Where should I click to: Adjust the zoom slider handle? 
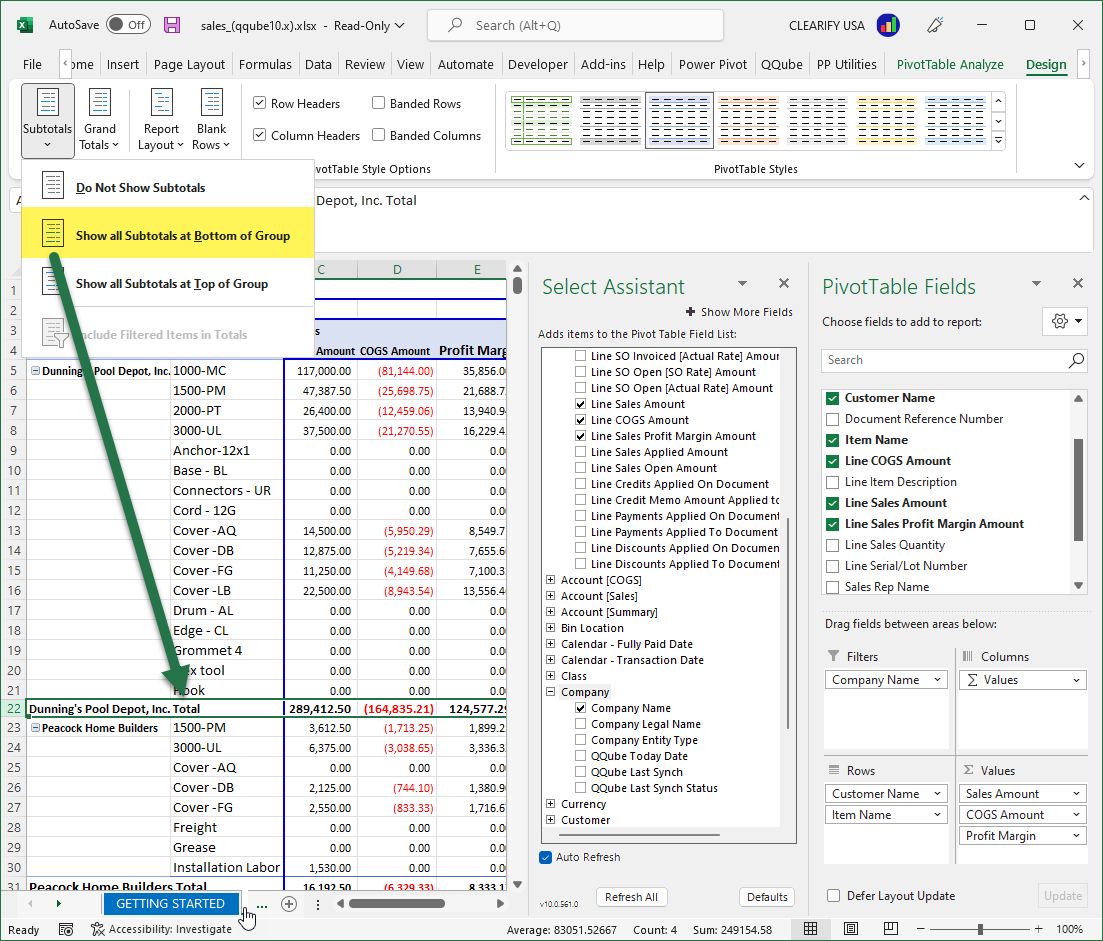click(980, 929)
